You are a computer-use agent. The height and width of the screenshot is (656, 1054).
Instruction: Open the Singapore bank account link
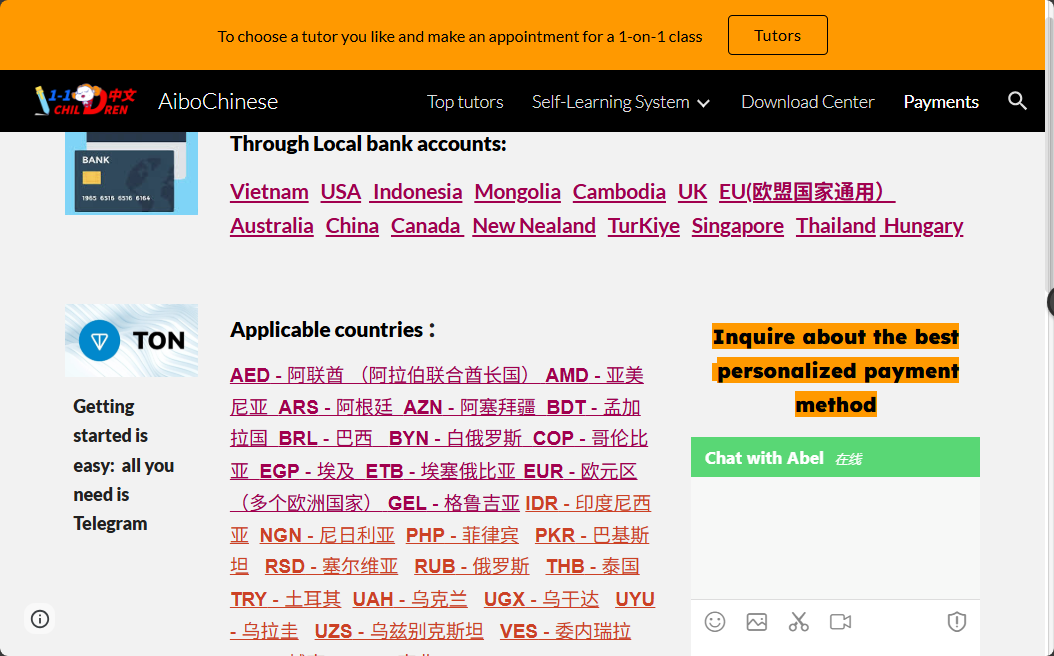(x=737, y=226)
